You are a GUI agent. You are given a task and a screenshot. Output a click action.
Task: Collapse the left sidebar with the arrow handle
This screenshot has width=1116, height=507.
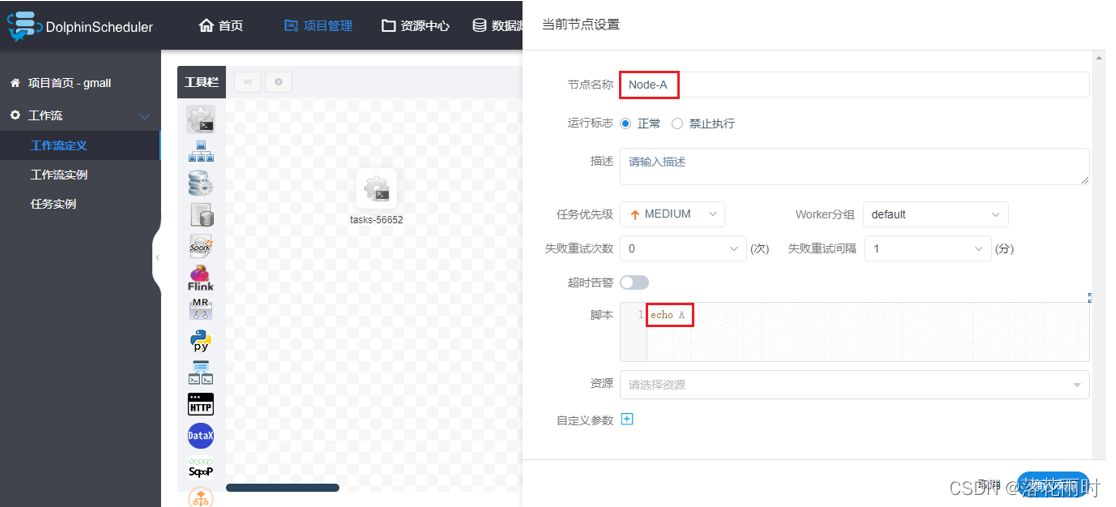pyautogui.click(x=157, y=257)
